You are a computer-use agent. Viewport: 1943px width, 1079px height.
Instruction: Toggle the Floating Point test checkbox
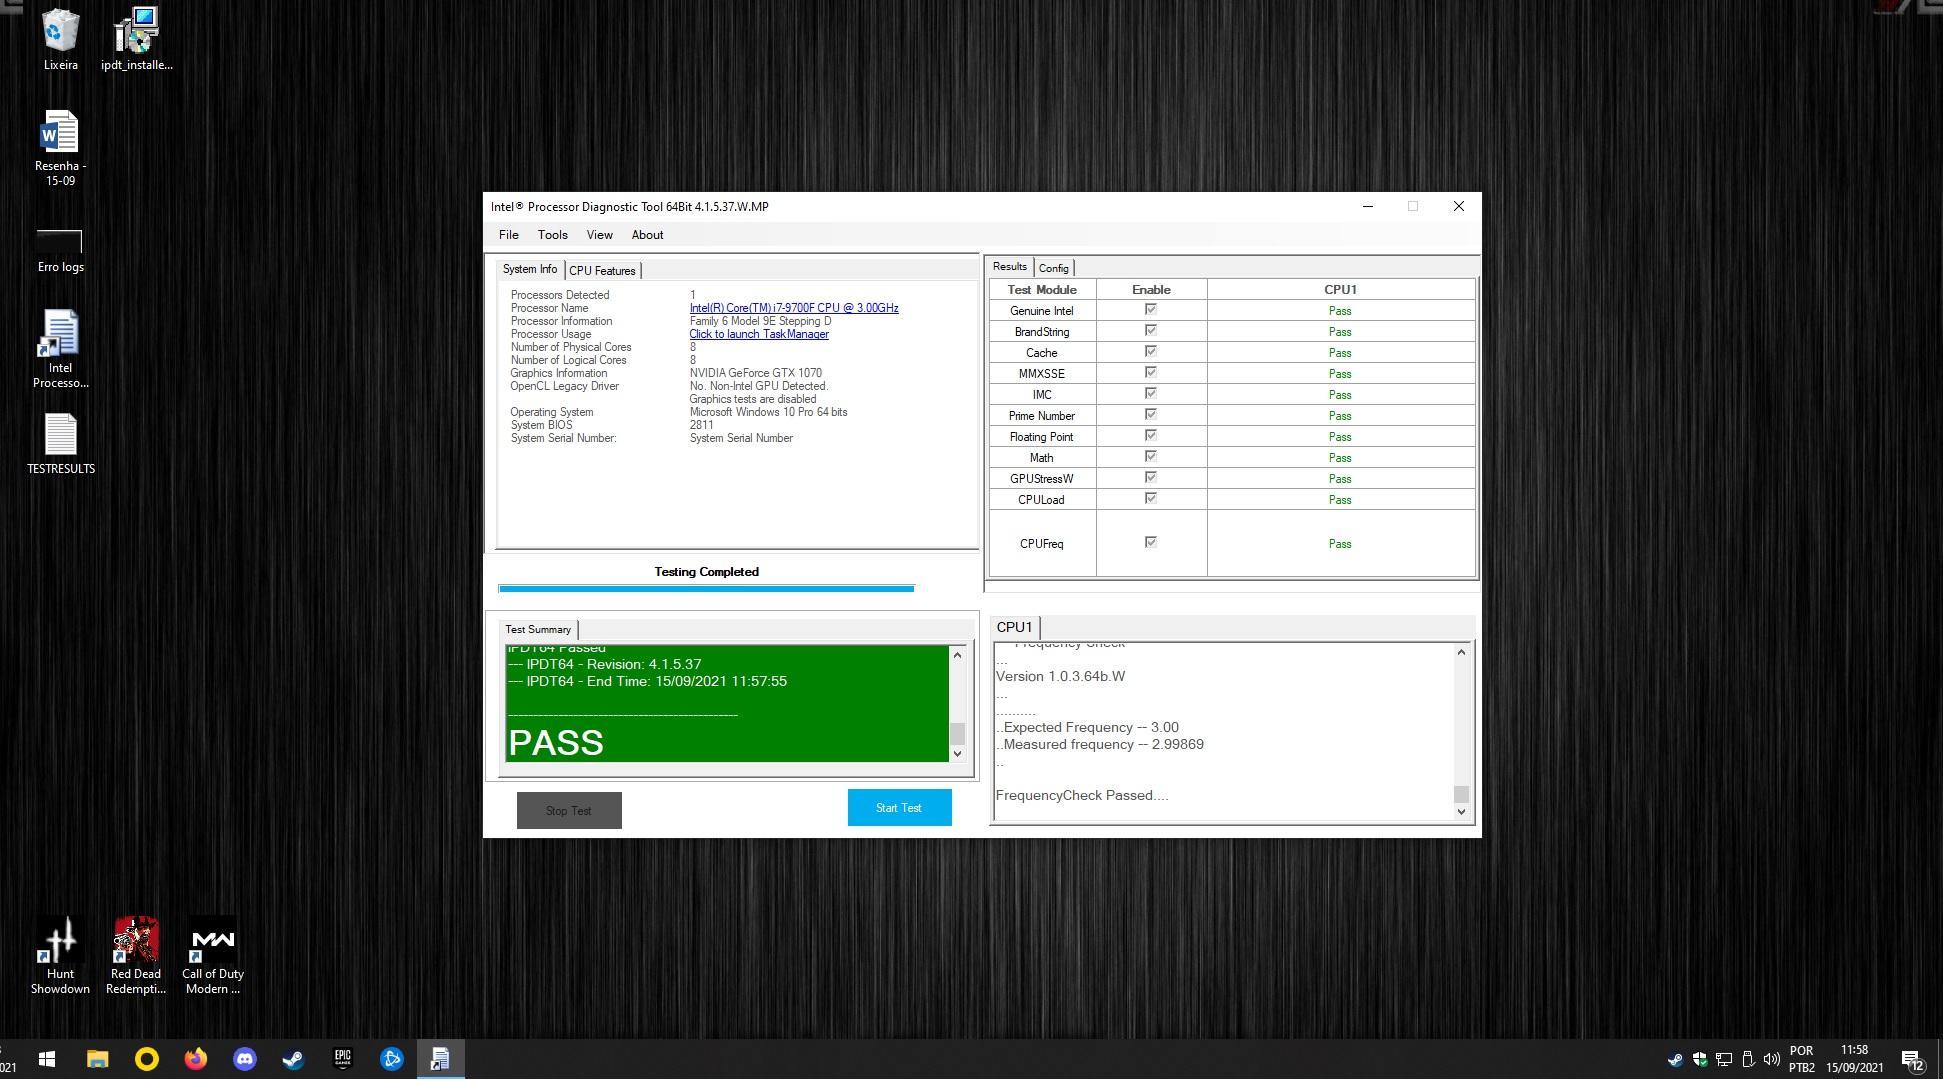(x=1150, y=436)
